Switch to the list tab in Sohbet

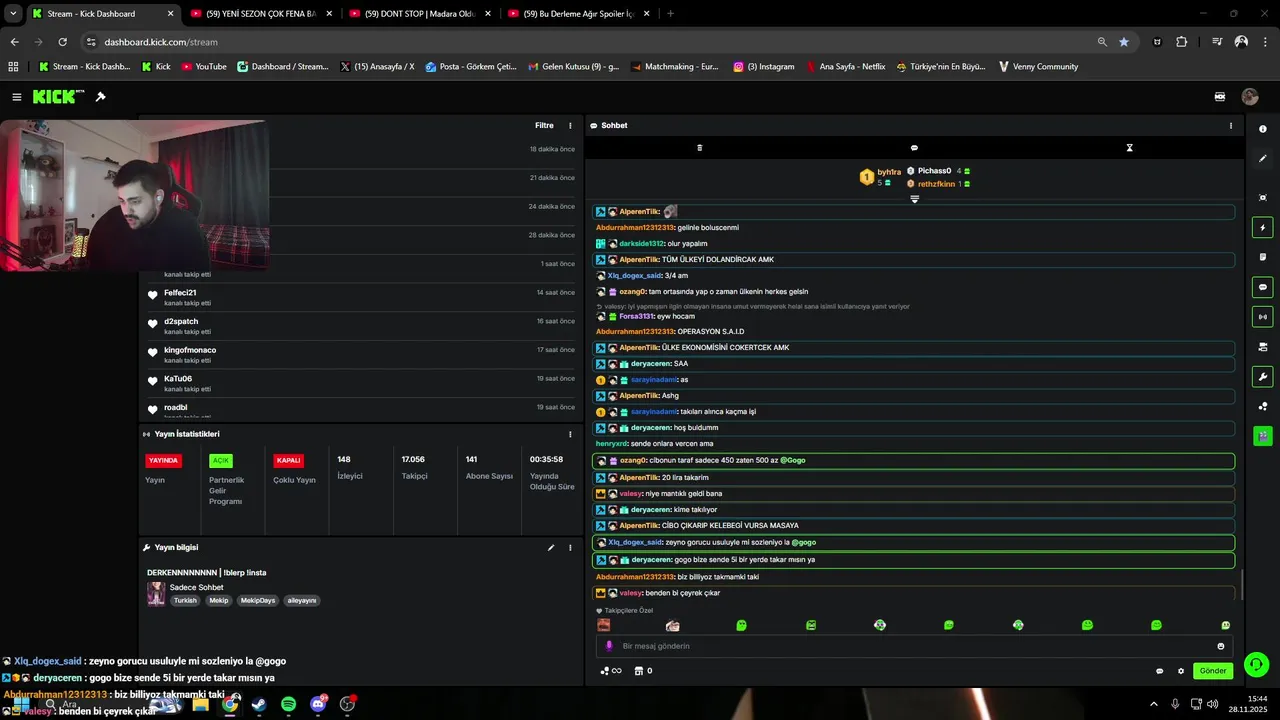pyautogui.click(x=699, y=148)
